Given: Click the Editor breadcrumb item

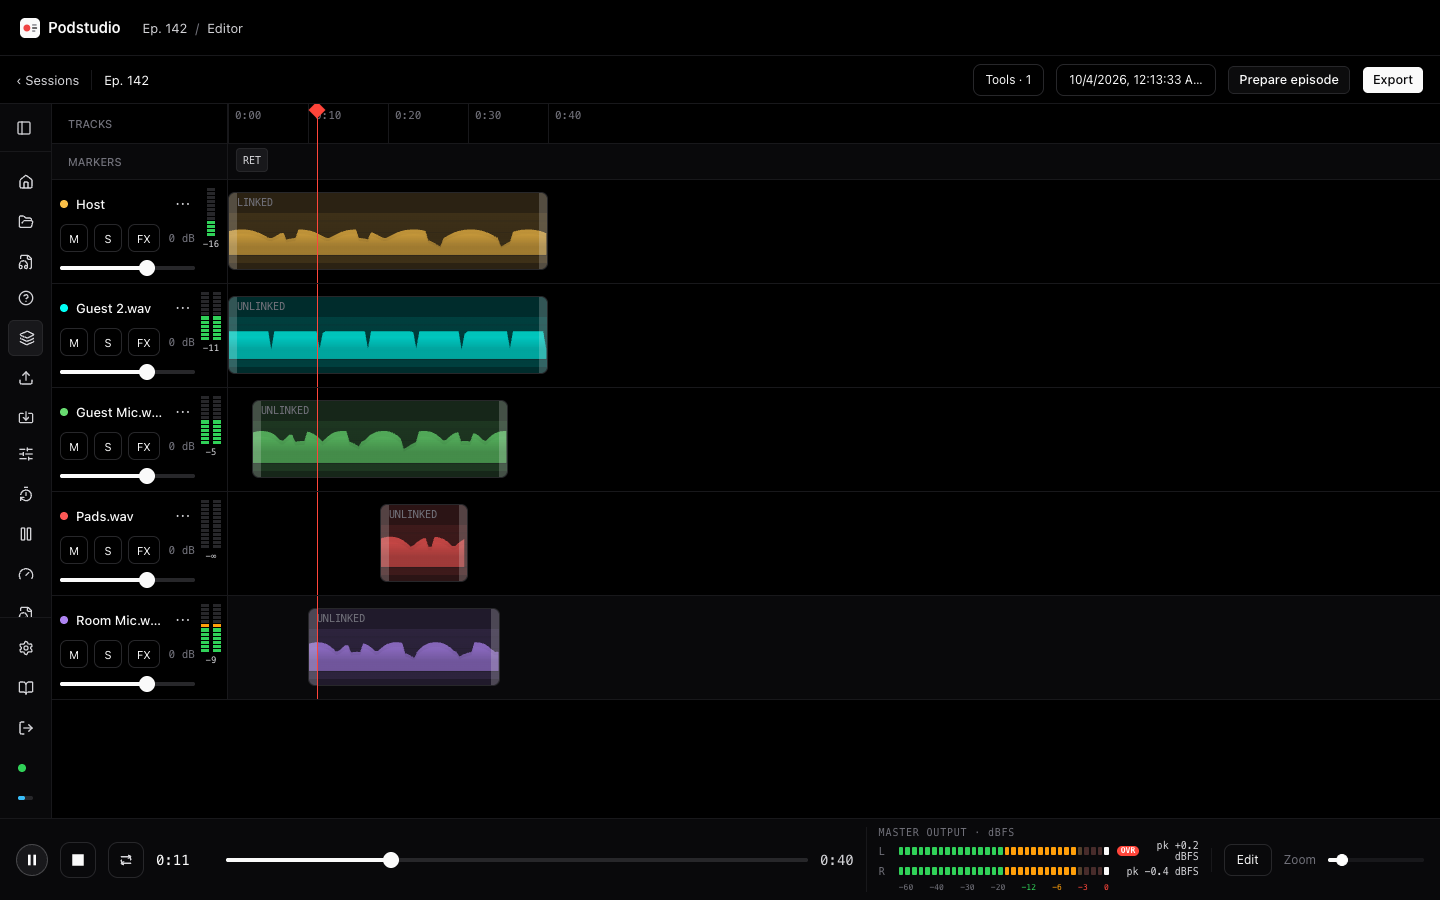Looking at the screenshot, I should pyautogui.click(x=225, y=29).
